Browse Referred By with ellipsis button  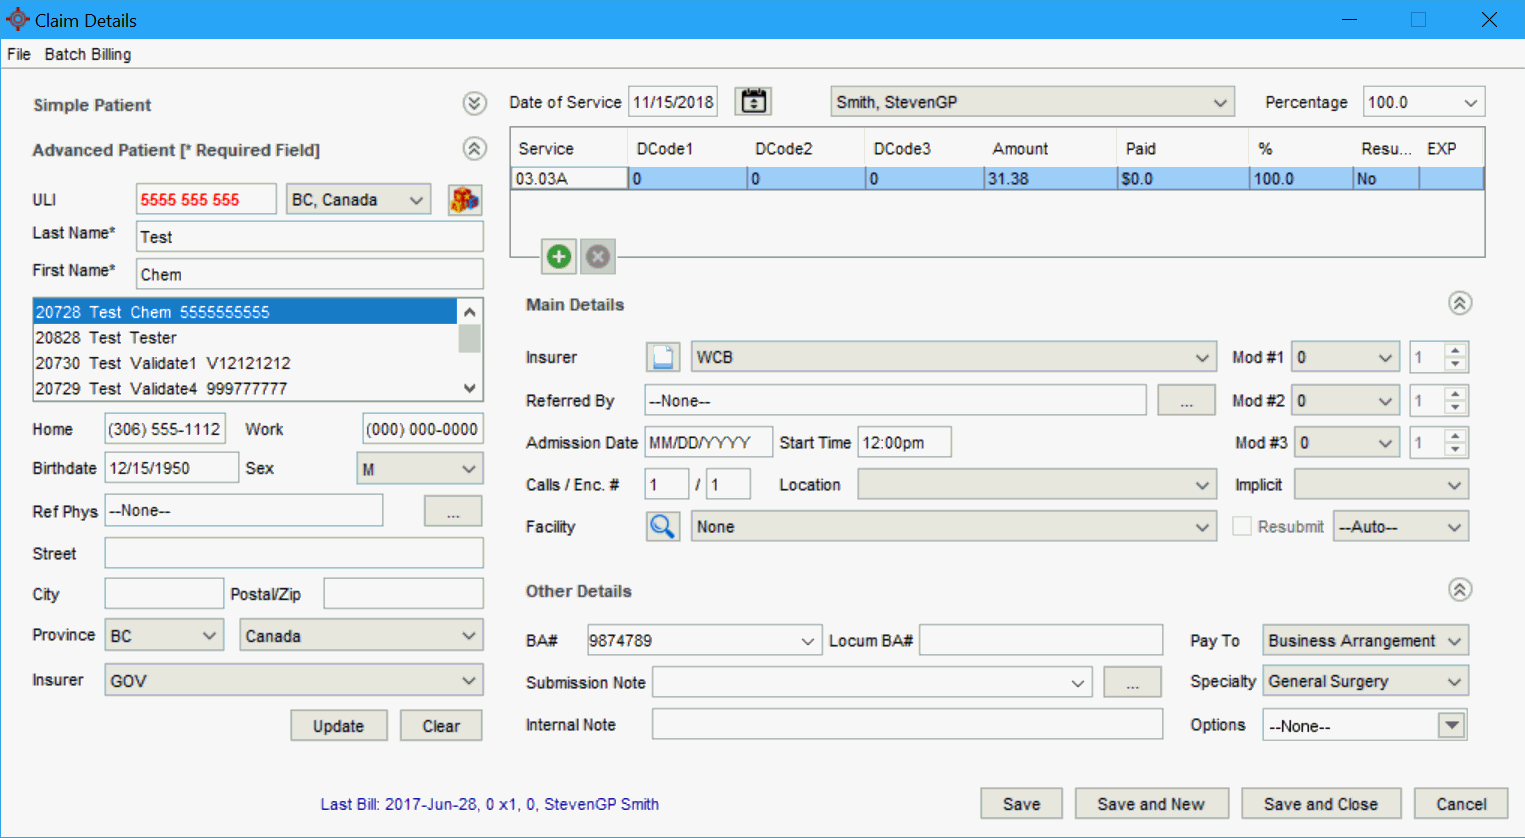[1186, 400]
